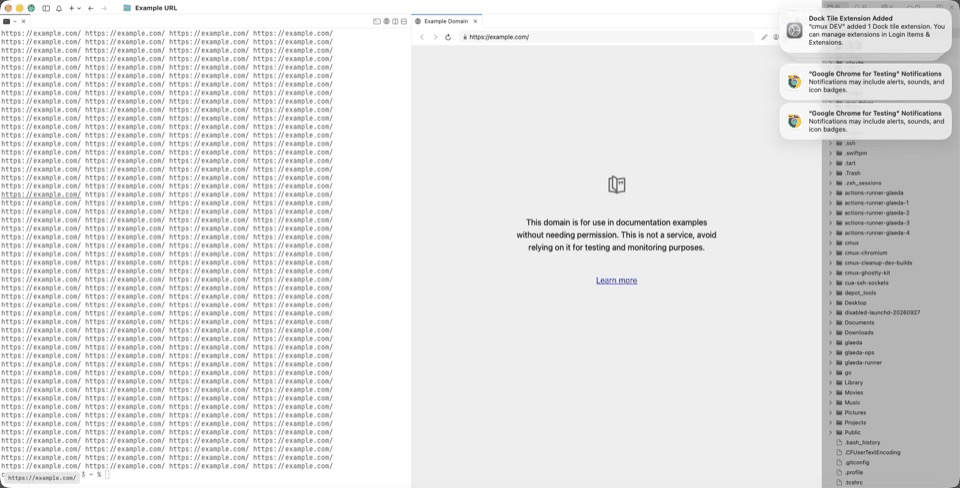Screen dimensions: 960x488
Task: Click browser back chevron
Action: tap(422, 37)
